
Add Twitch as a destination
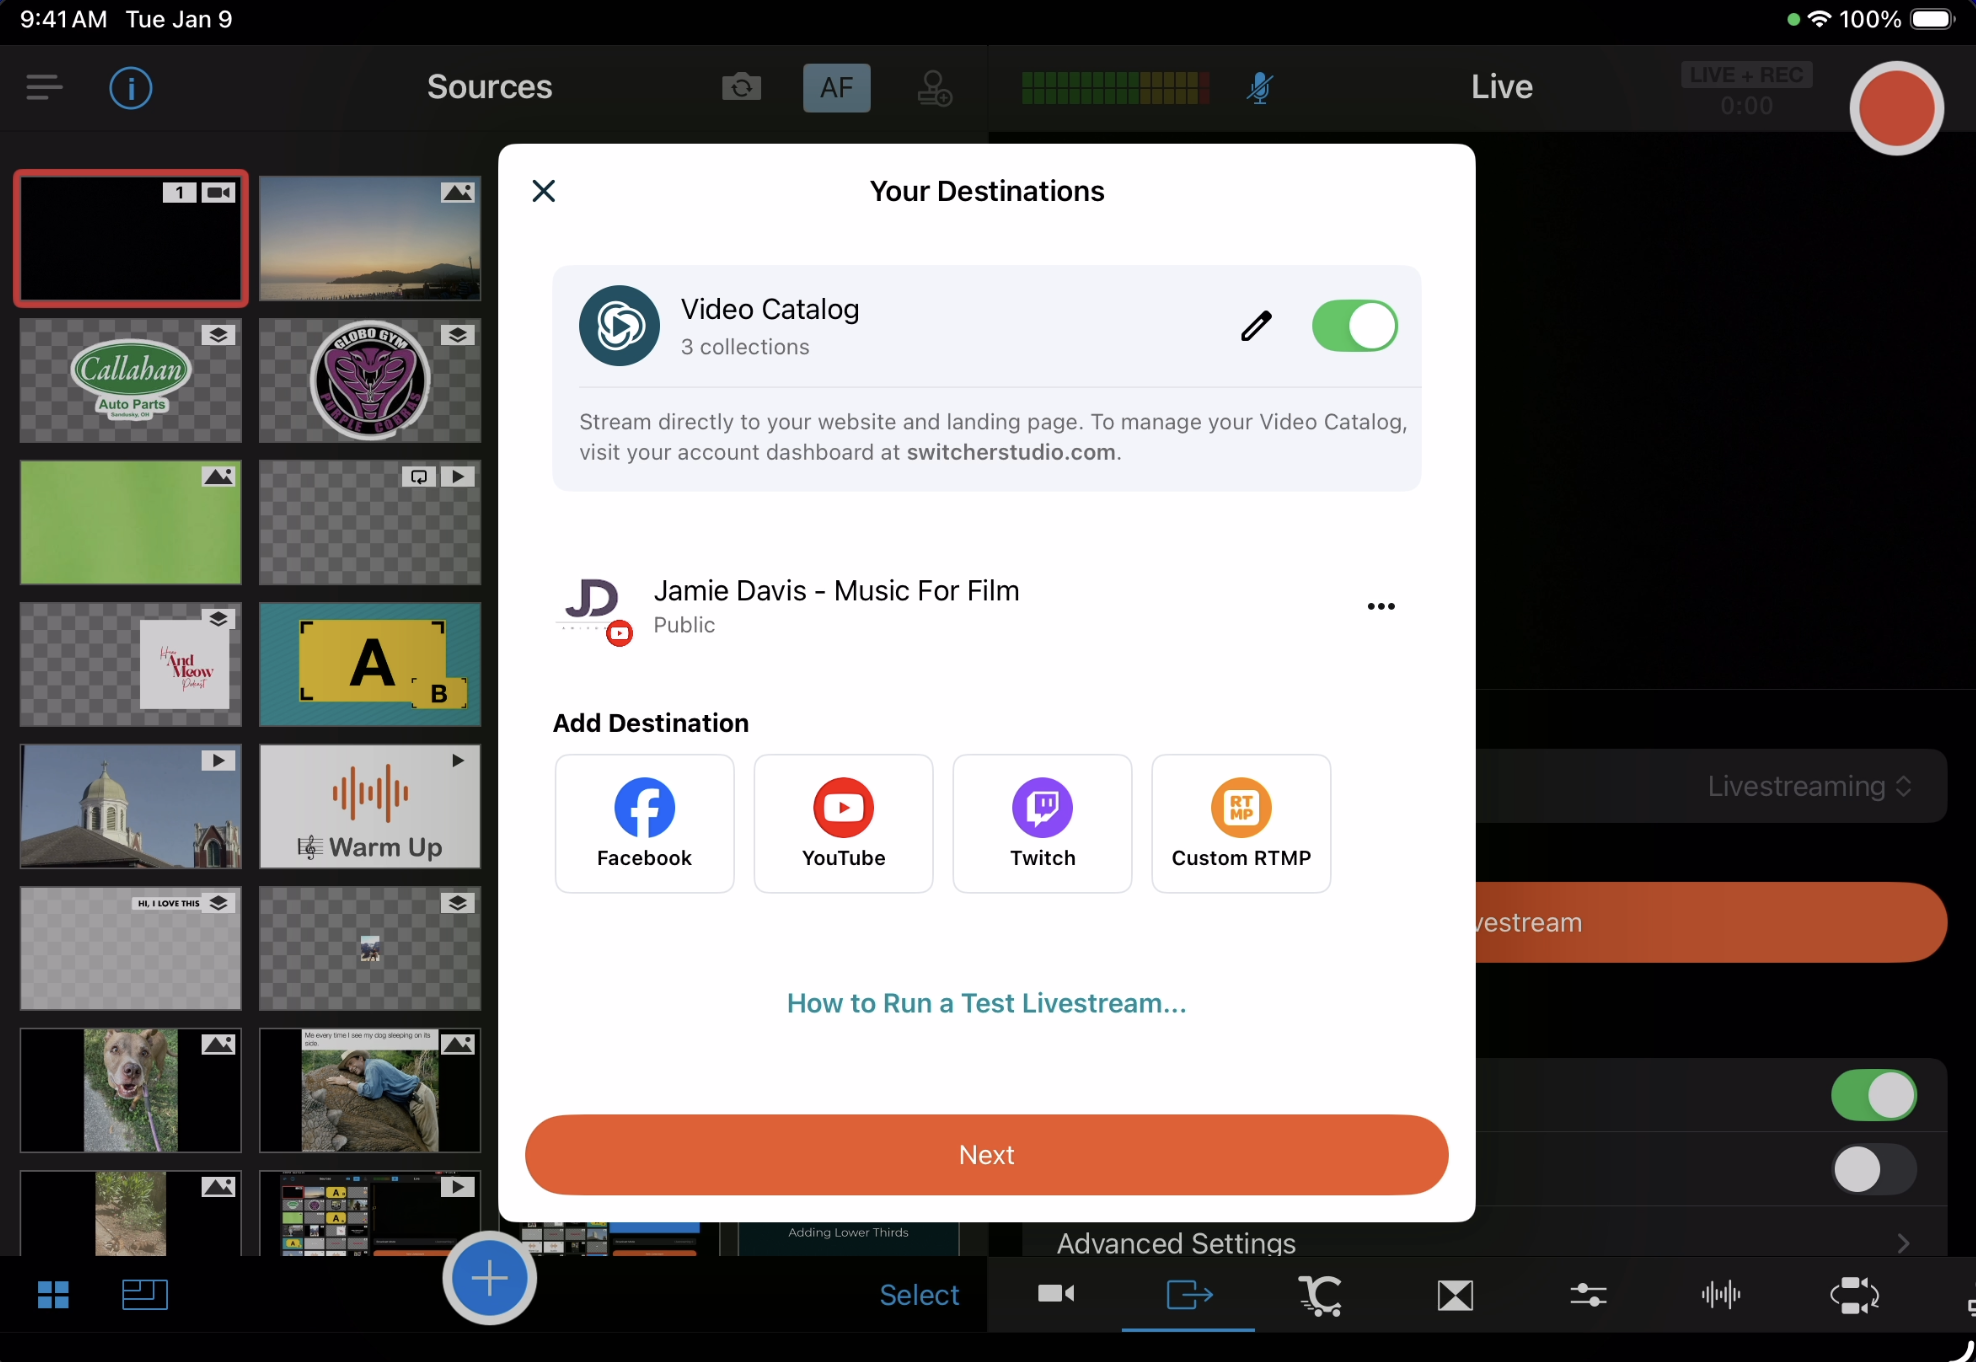click(x=1042, y=823)
